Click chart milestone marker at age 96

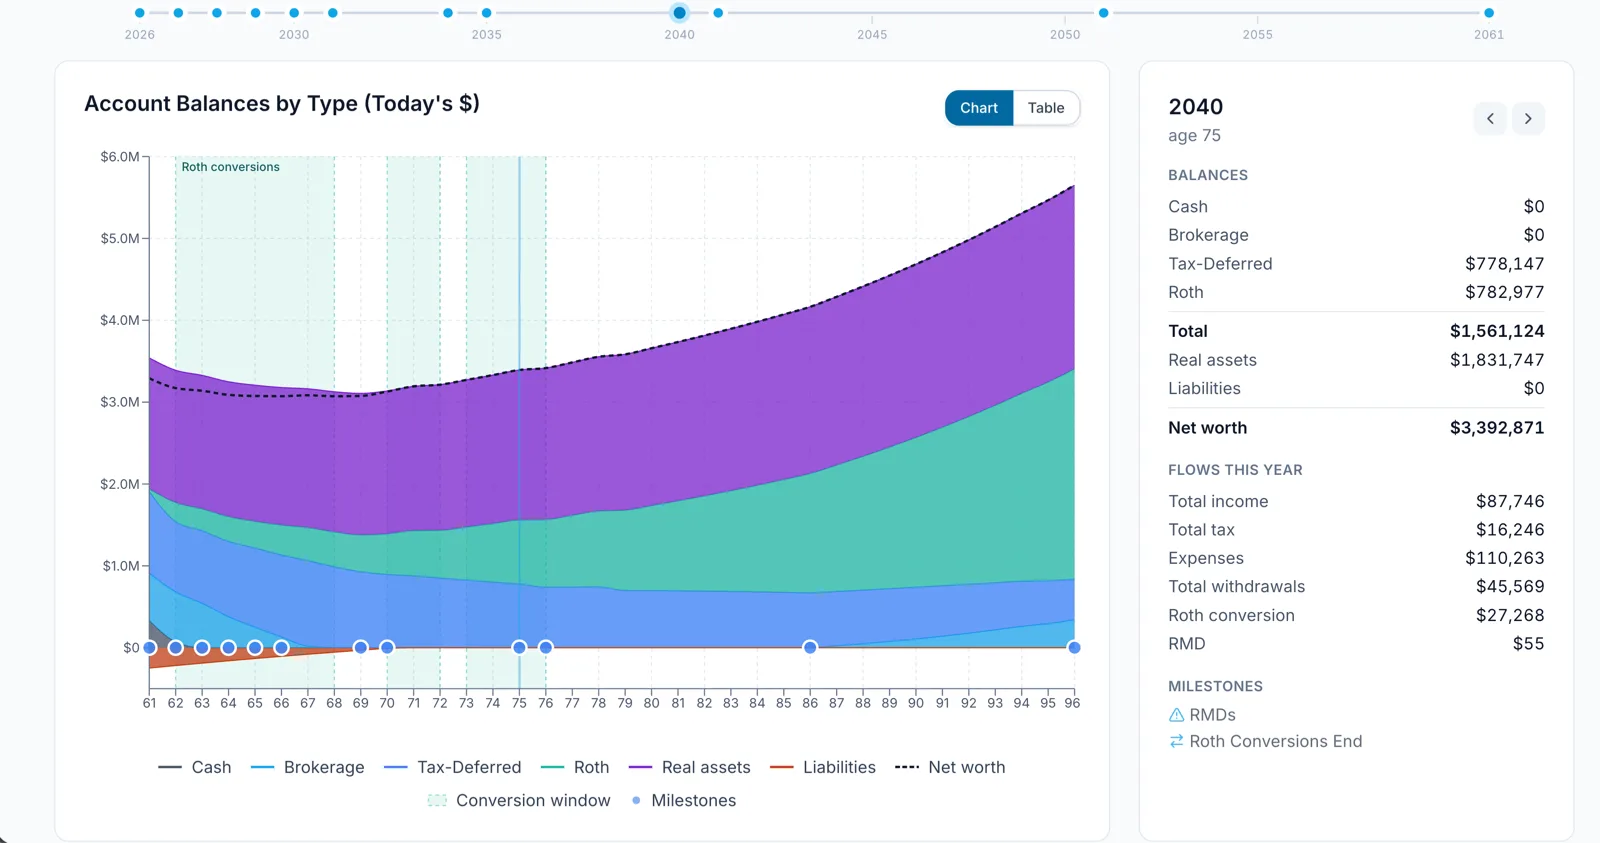pyautogui.click(x=1074, y=647)
